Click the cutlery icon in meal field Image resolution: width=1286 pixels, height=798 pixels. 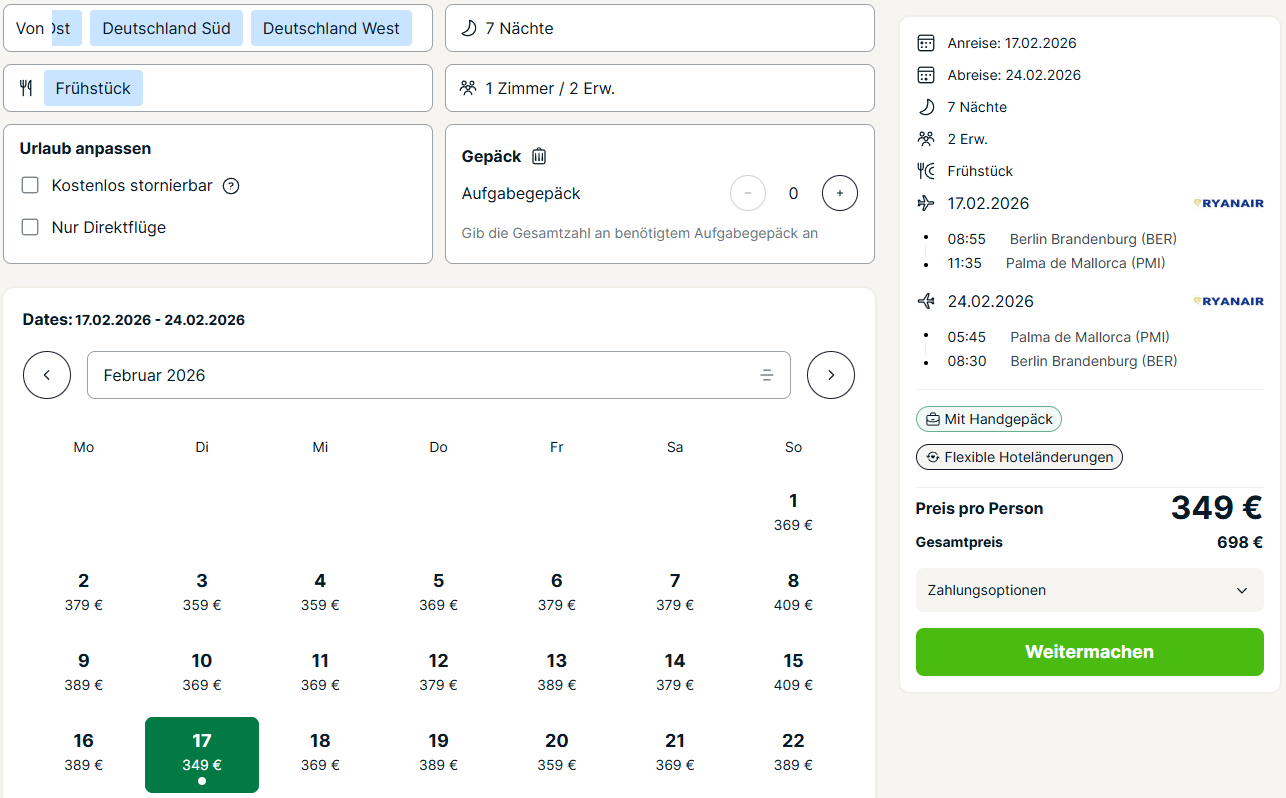[x=26, y=88]
